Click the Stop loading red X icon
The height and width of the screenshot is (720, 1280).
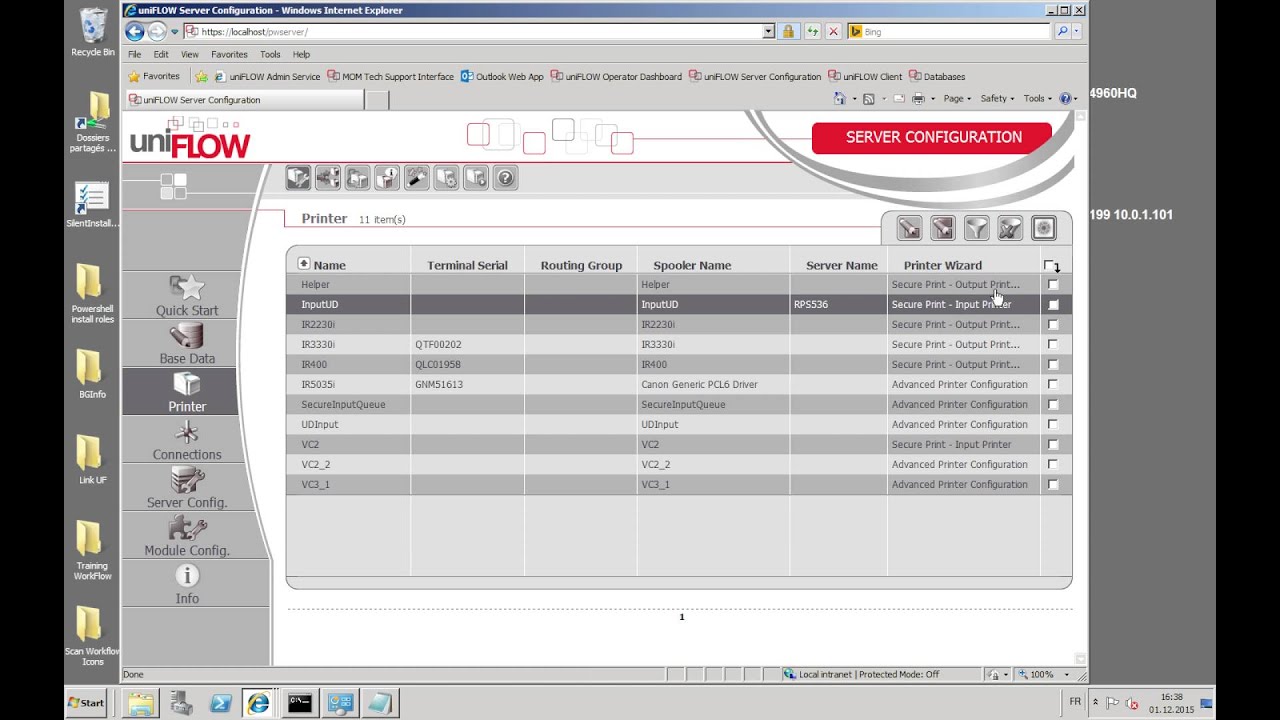[x=833, y=32]
